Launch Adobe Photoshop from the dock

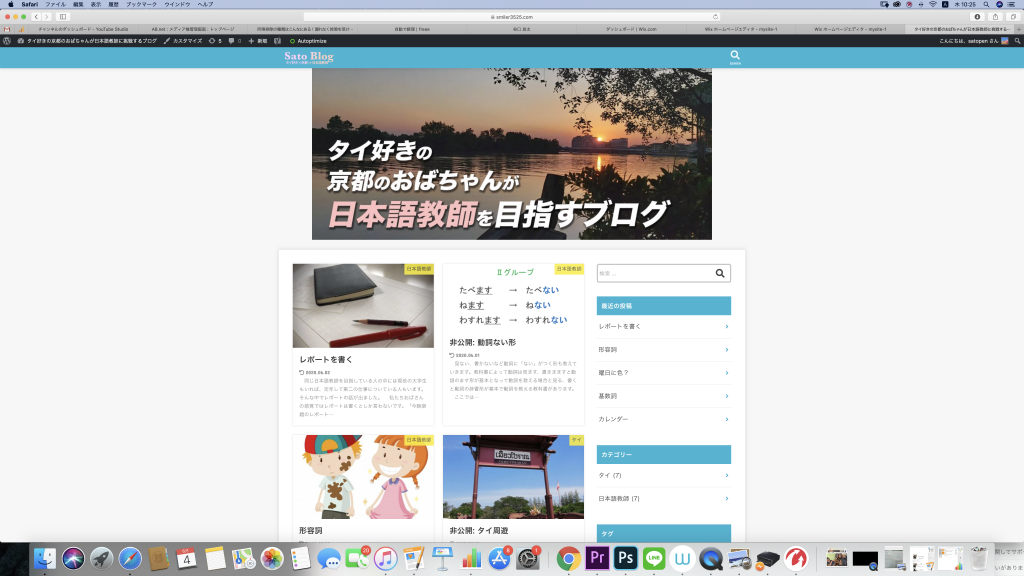click(x=627, y=558)
